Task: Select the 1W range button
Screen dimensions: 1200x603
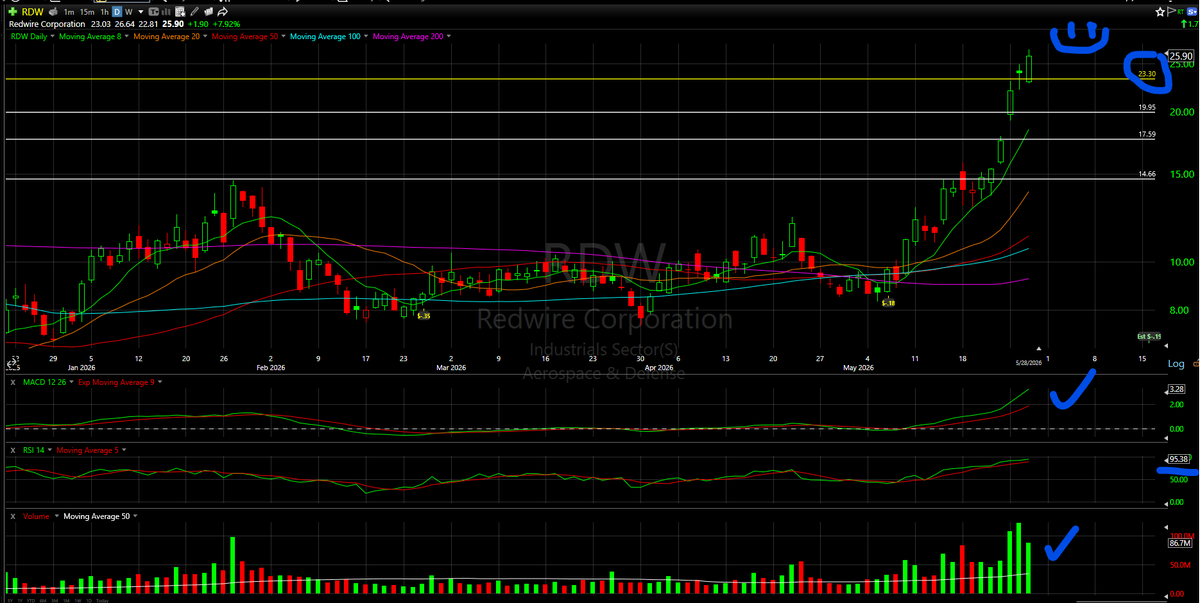Action: pyautogui.click(x=78, y=600)
